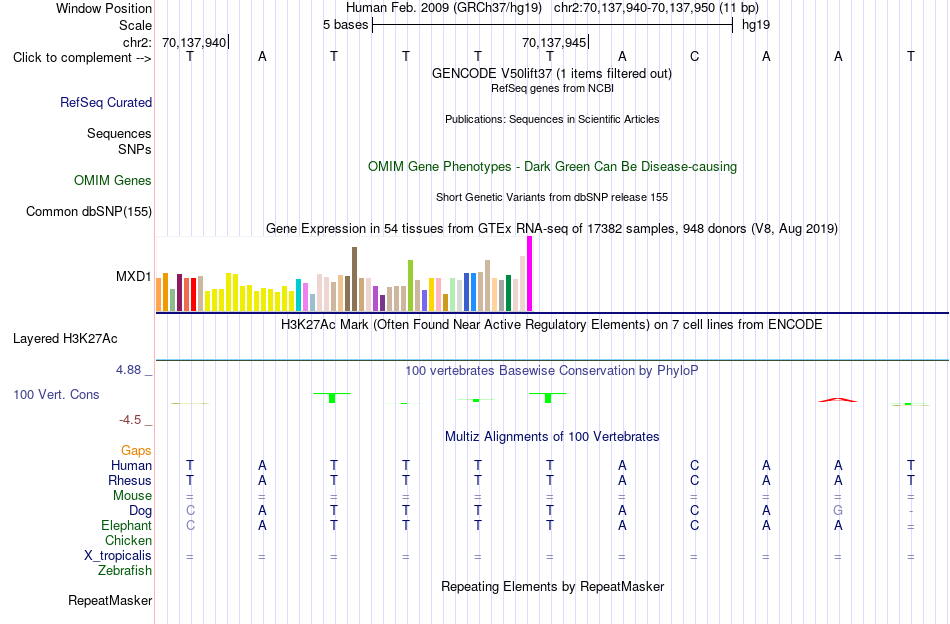Screen dimensions: 950x624
Task: Click the C base in complement row
Action: tap(694, 57)
